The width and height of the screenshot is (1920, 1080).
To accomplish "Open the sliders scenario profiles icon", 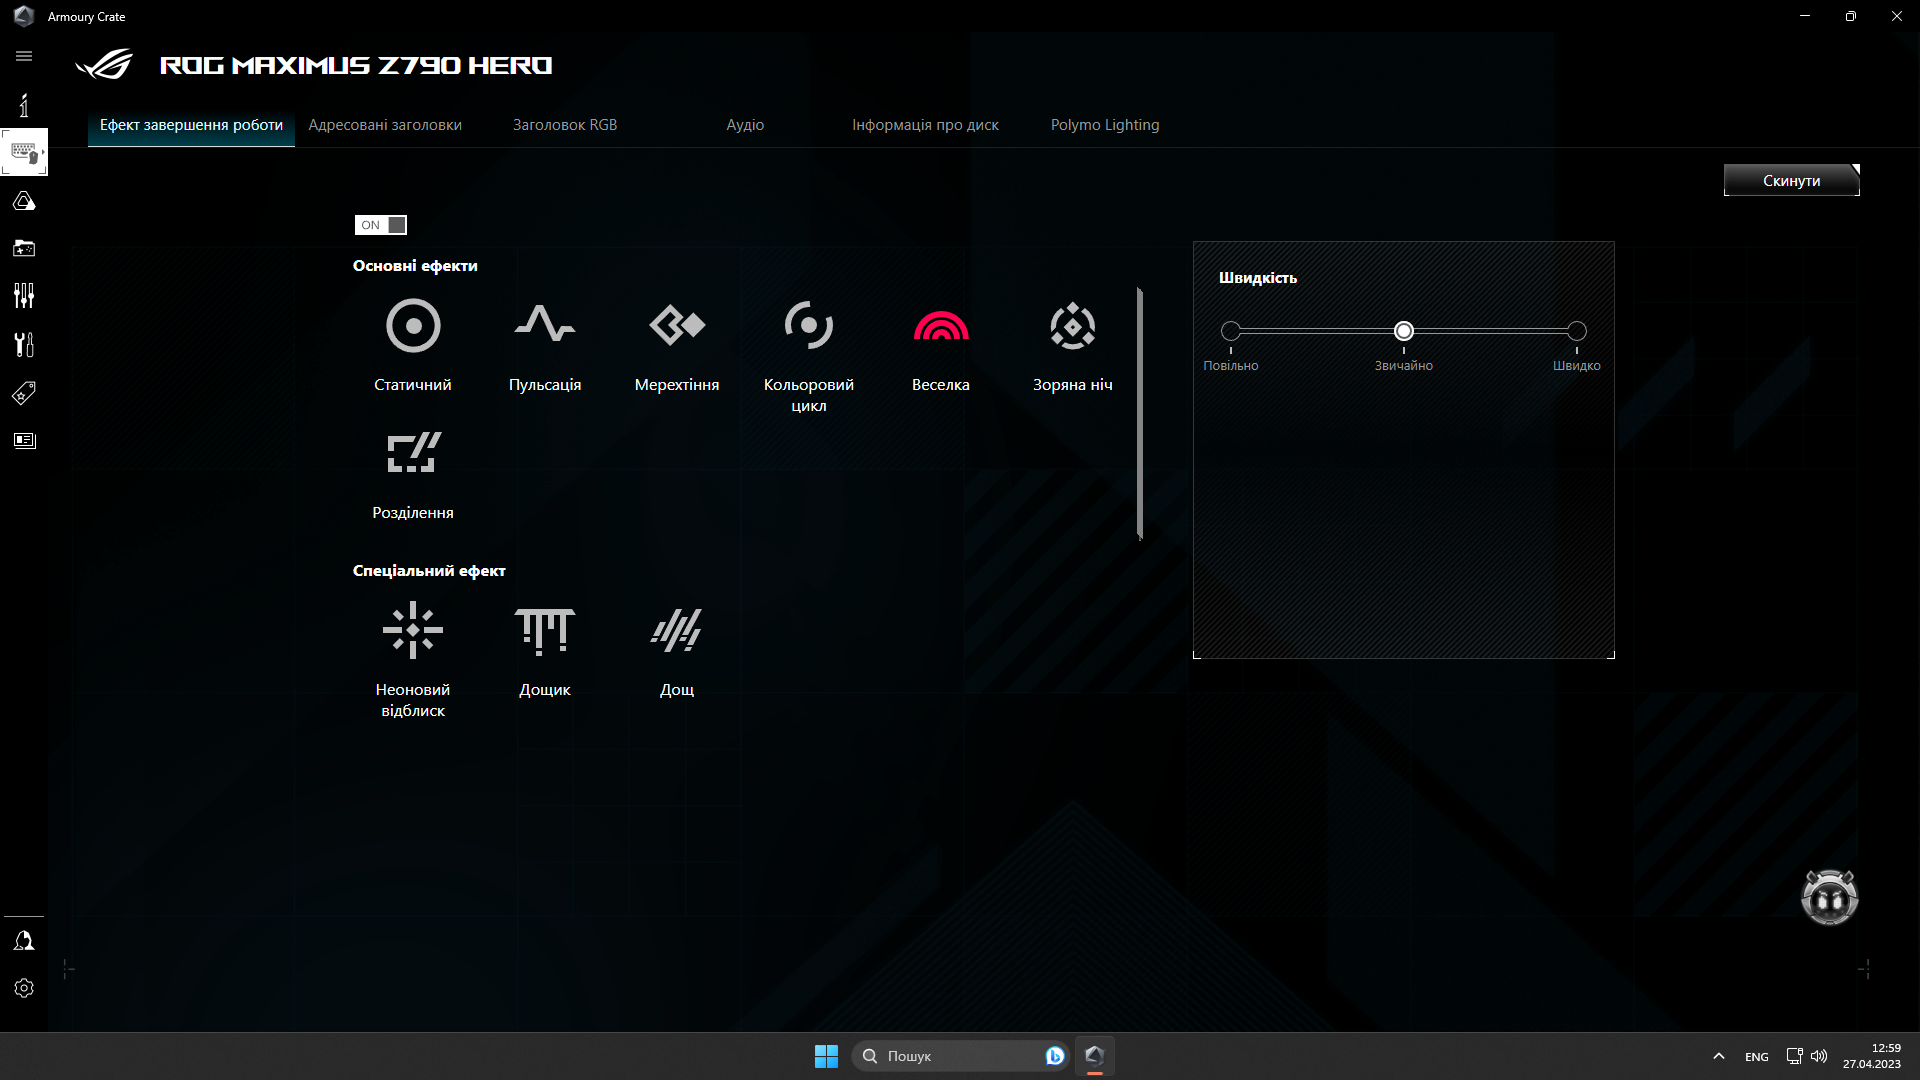I will [24, 296].
